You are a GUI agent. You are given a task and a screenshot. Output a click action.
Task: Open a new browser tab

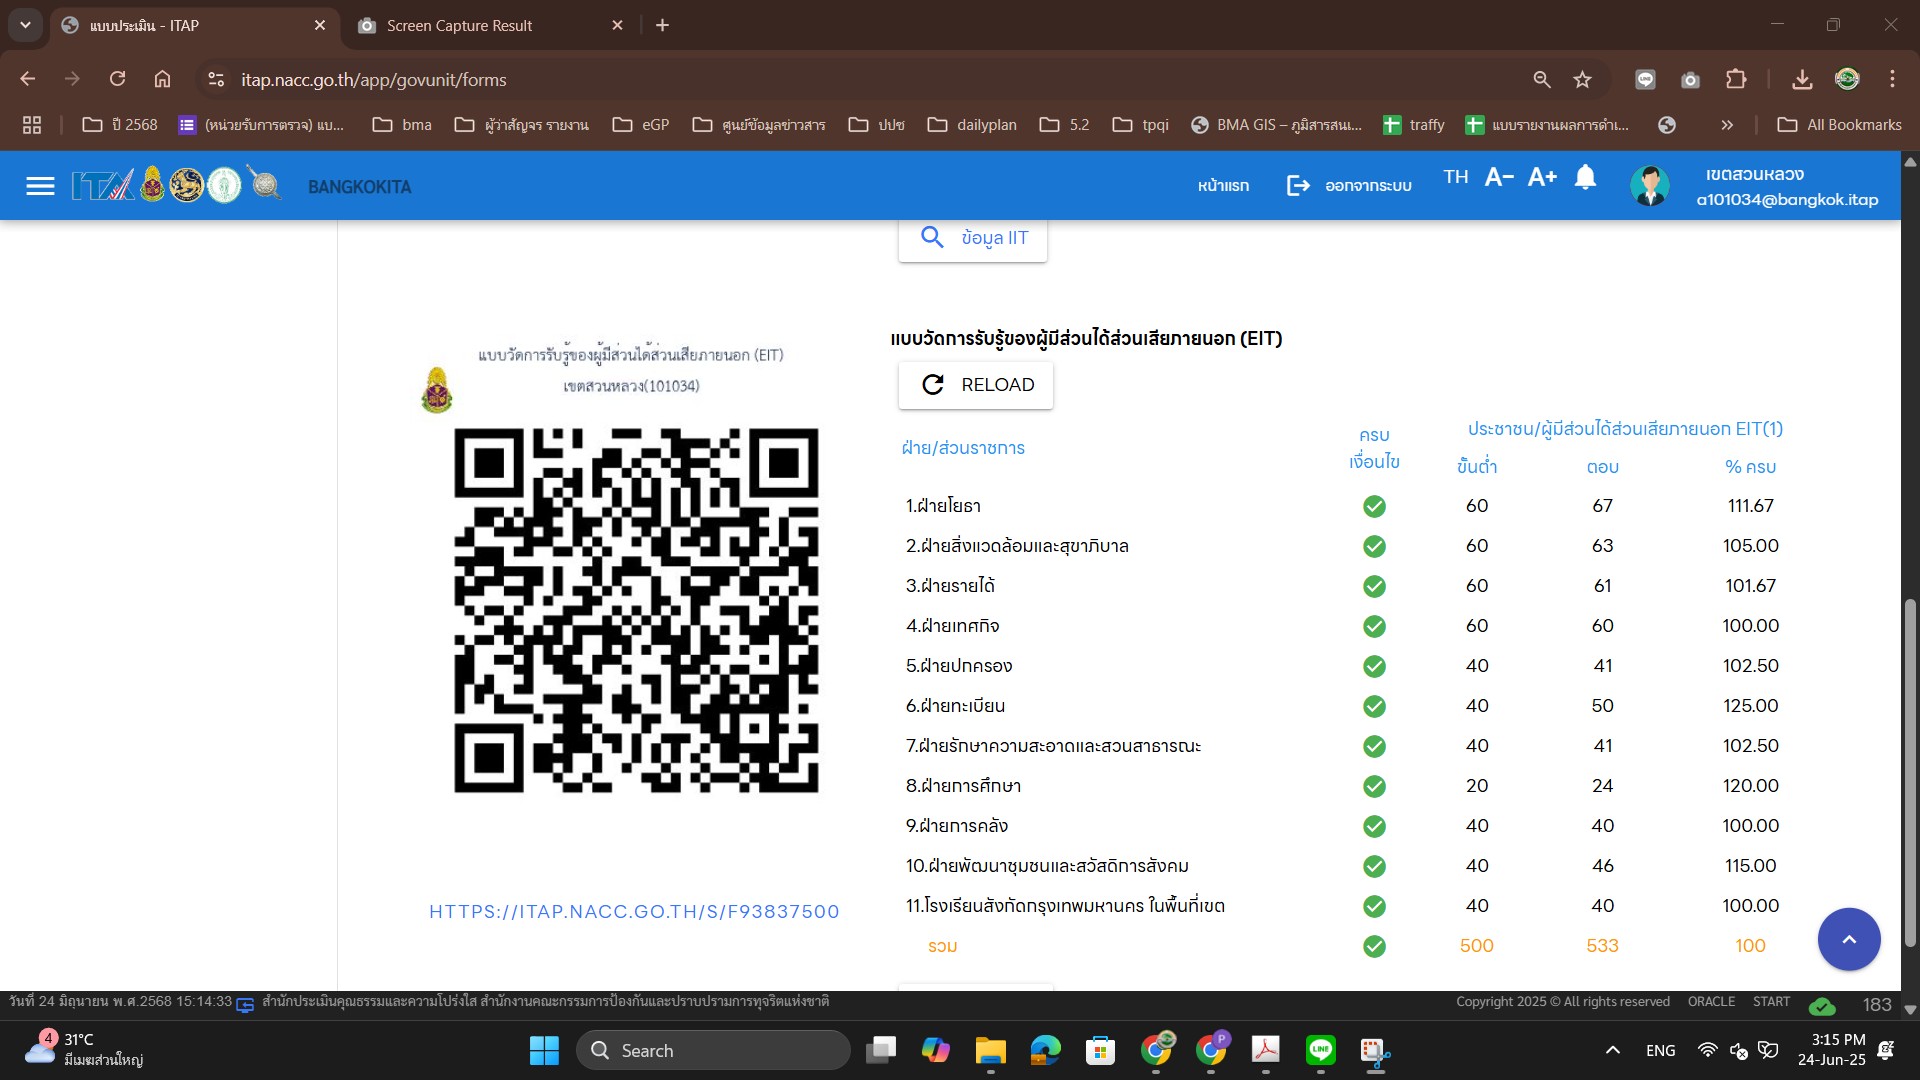click(662, 25)
